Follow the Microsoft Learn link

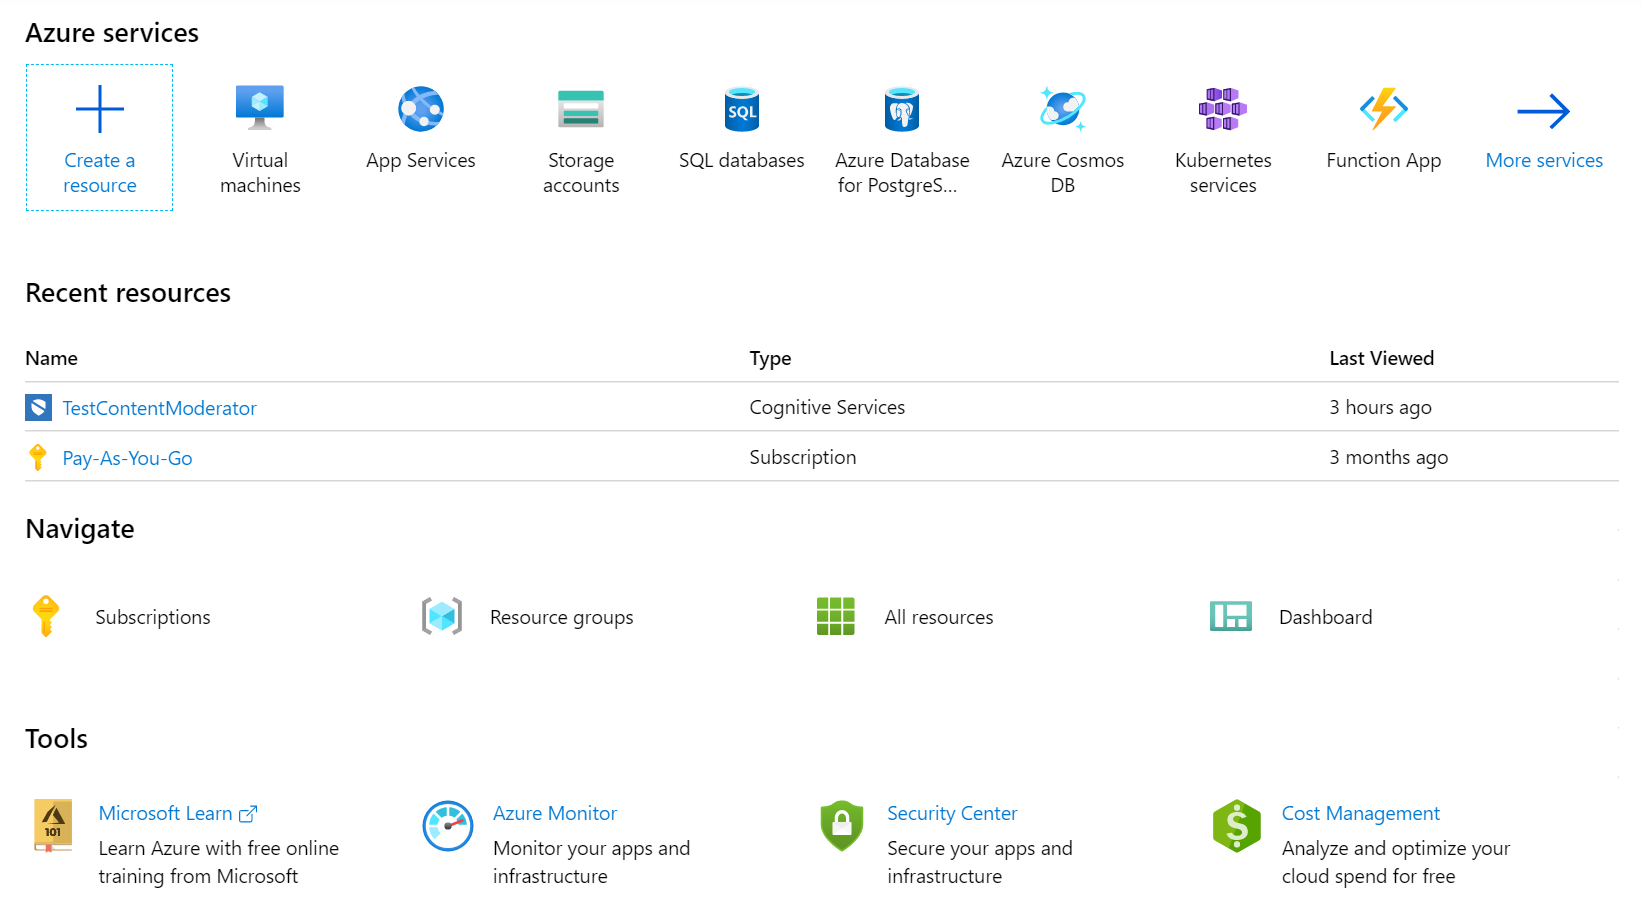[166, 814]
